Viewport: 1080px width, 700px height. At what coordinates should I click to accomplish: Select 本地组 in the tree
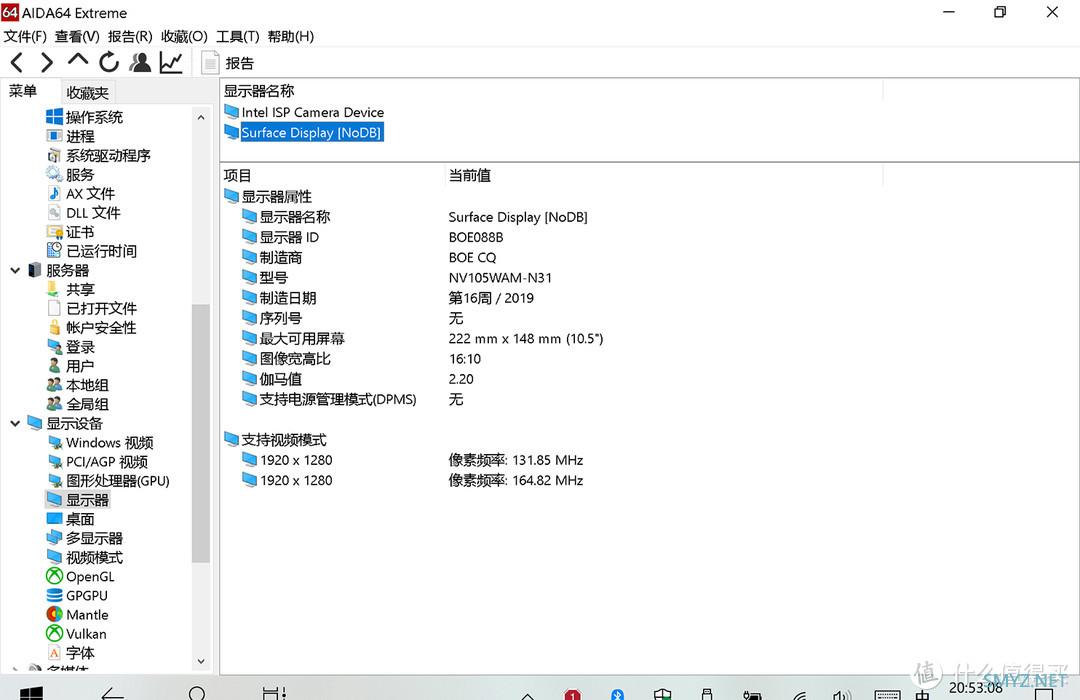pyautogui.click(x=78, y=385)
